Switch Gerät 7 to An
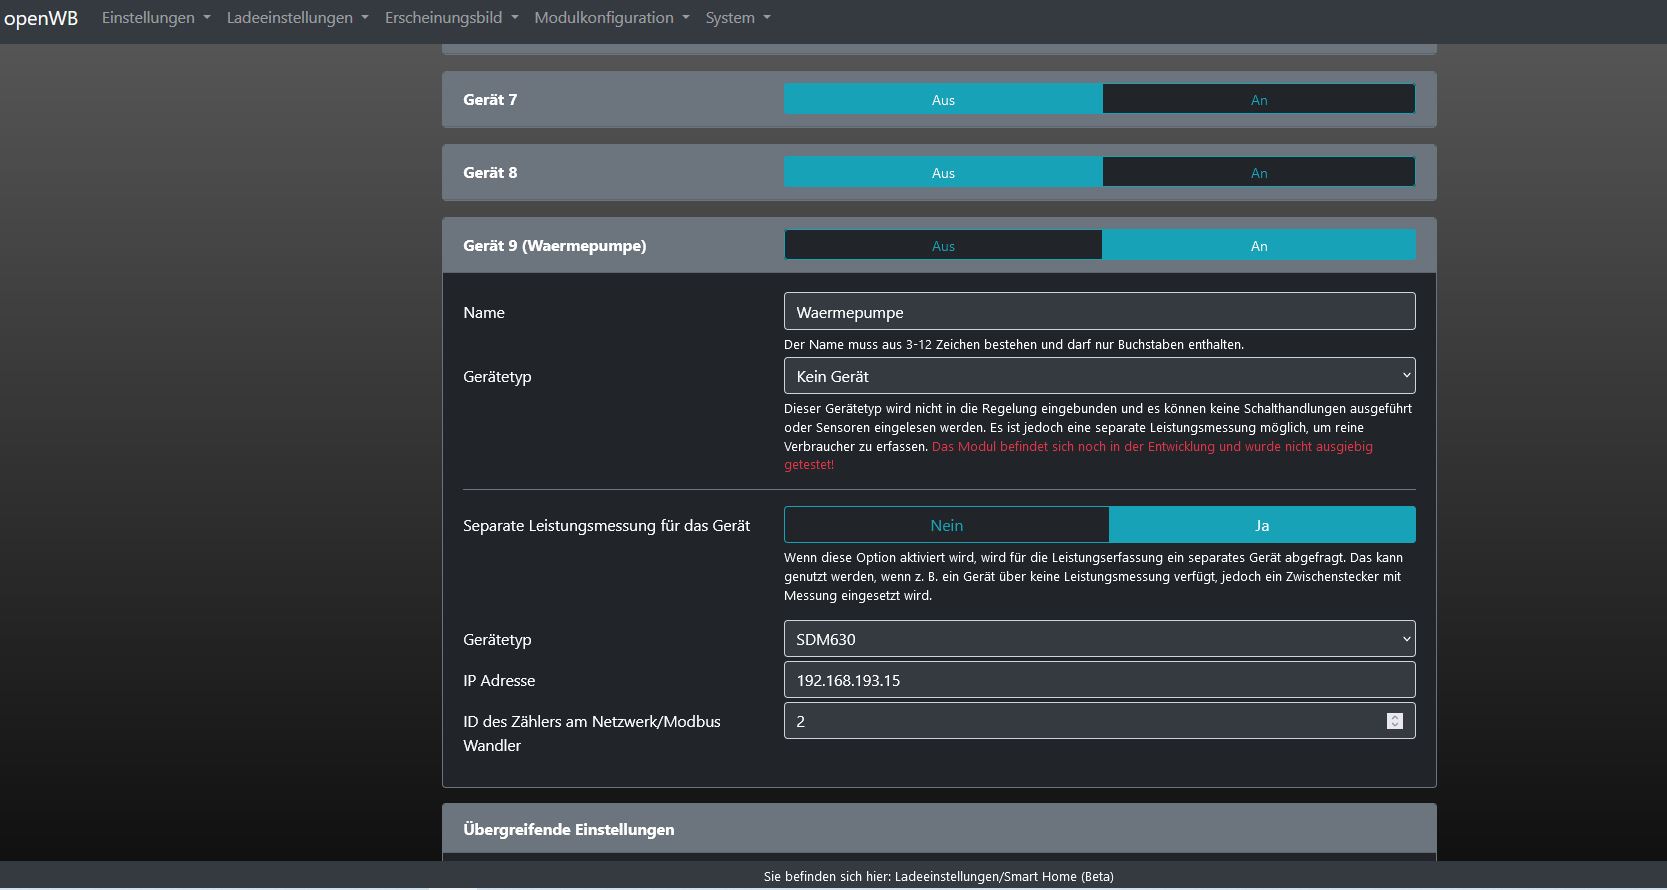The width and height of the screenshot is (1667, 890). tap(1258, 100)
